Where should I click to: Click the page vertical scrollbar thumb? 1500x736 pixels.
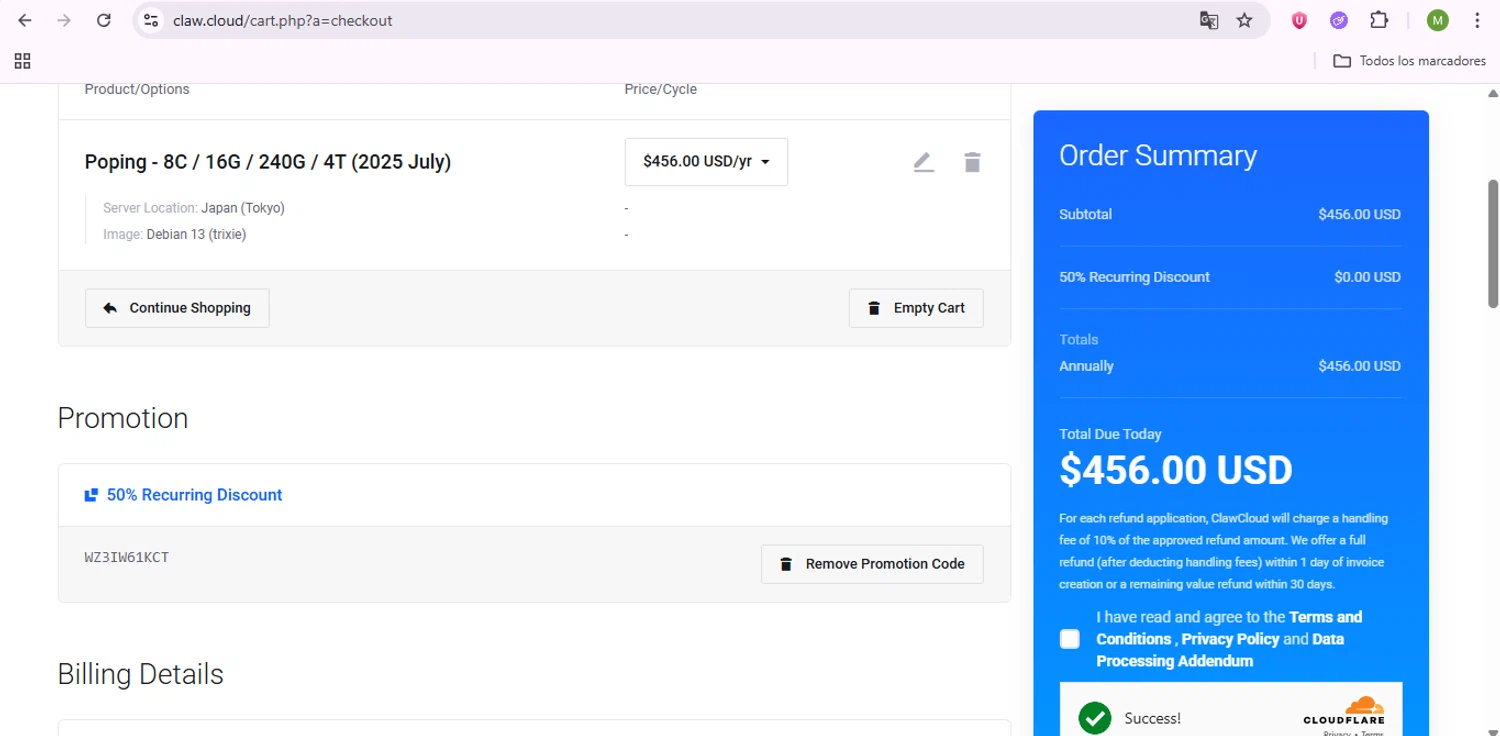[x=1493, y=244]
